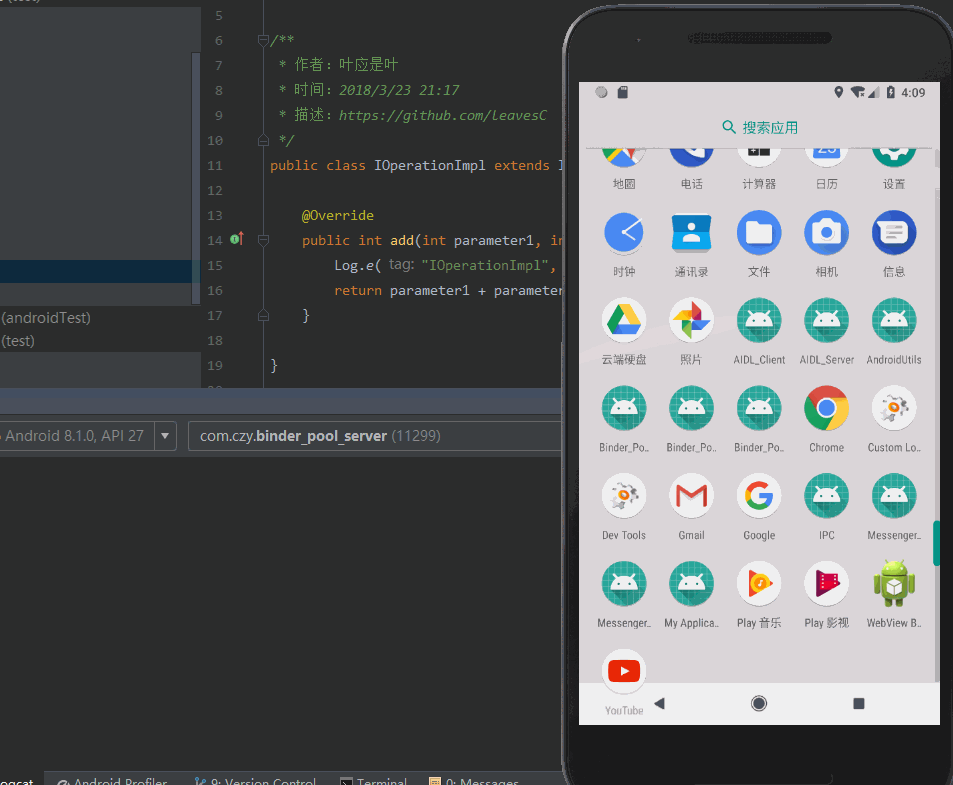Launch the Messenger app beside IPC
This screenshot has width=953, height=785.
coord(893,496)
